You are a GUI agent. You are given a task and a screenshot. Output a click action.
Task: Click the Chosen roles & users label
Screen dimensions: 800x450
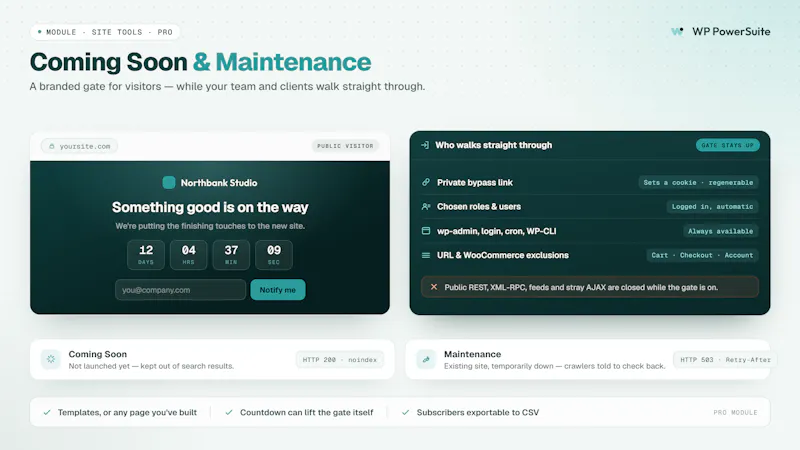(x=479, y=207)
